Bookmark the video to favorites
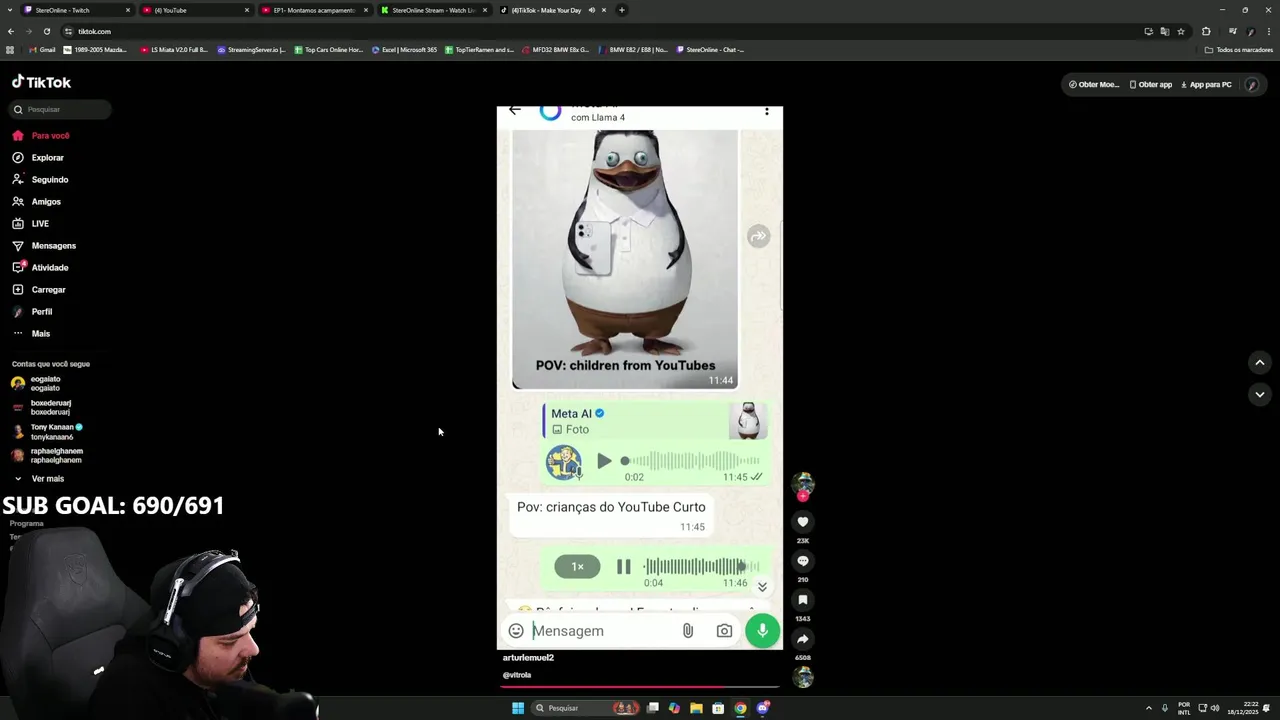Screen dimensions: 1280x720 802,600
